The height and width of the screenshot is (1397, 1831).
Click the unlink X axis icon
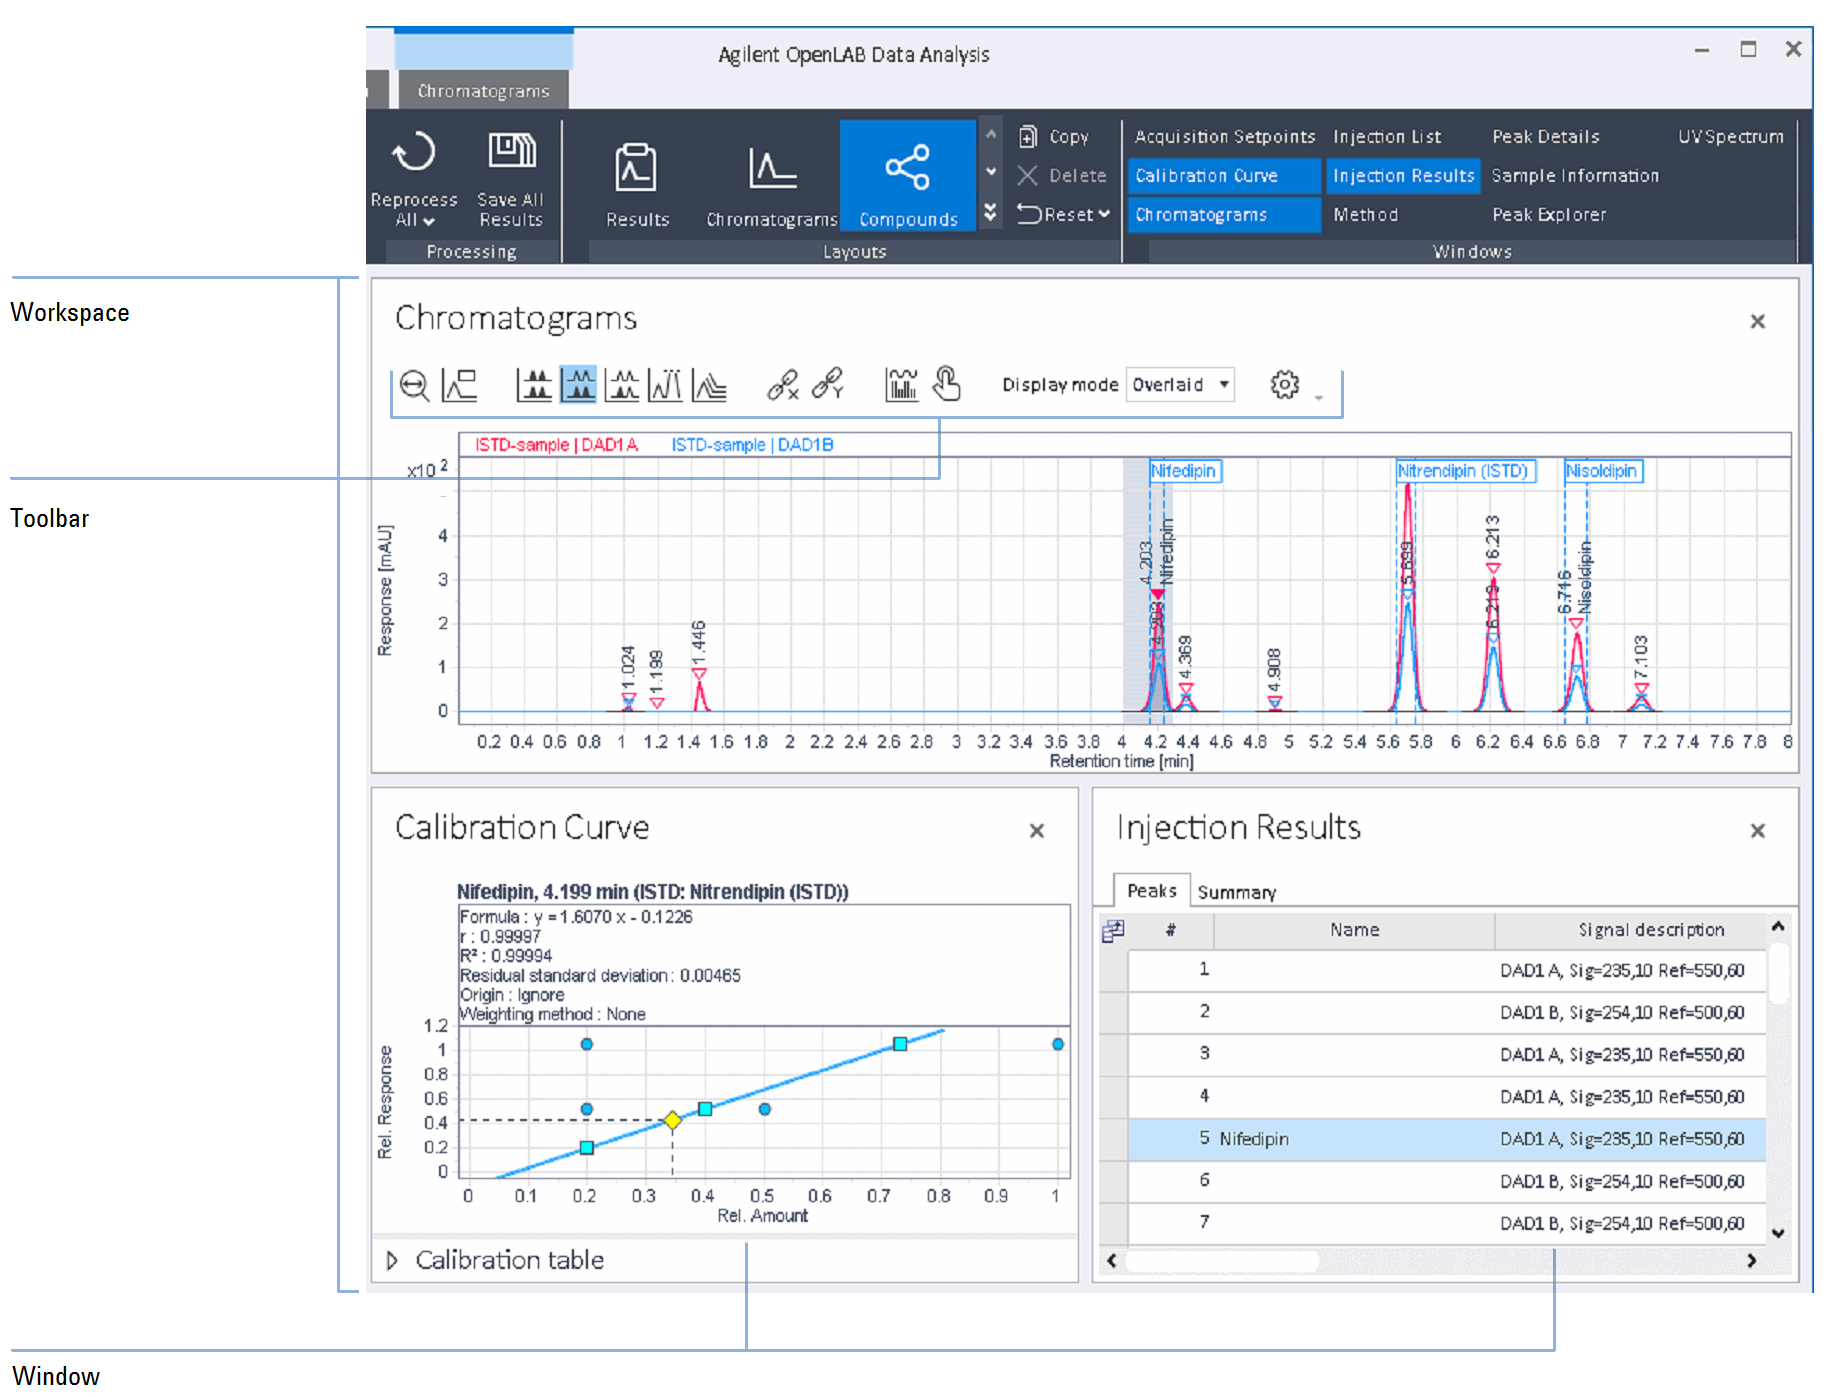coord(783,385)
